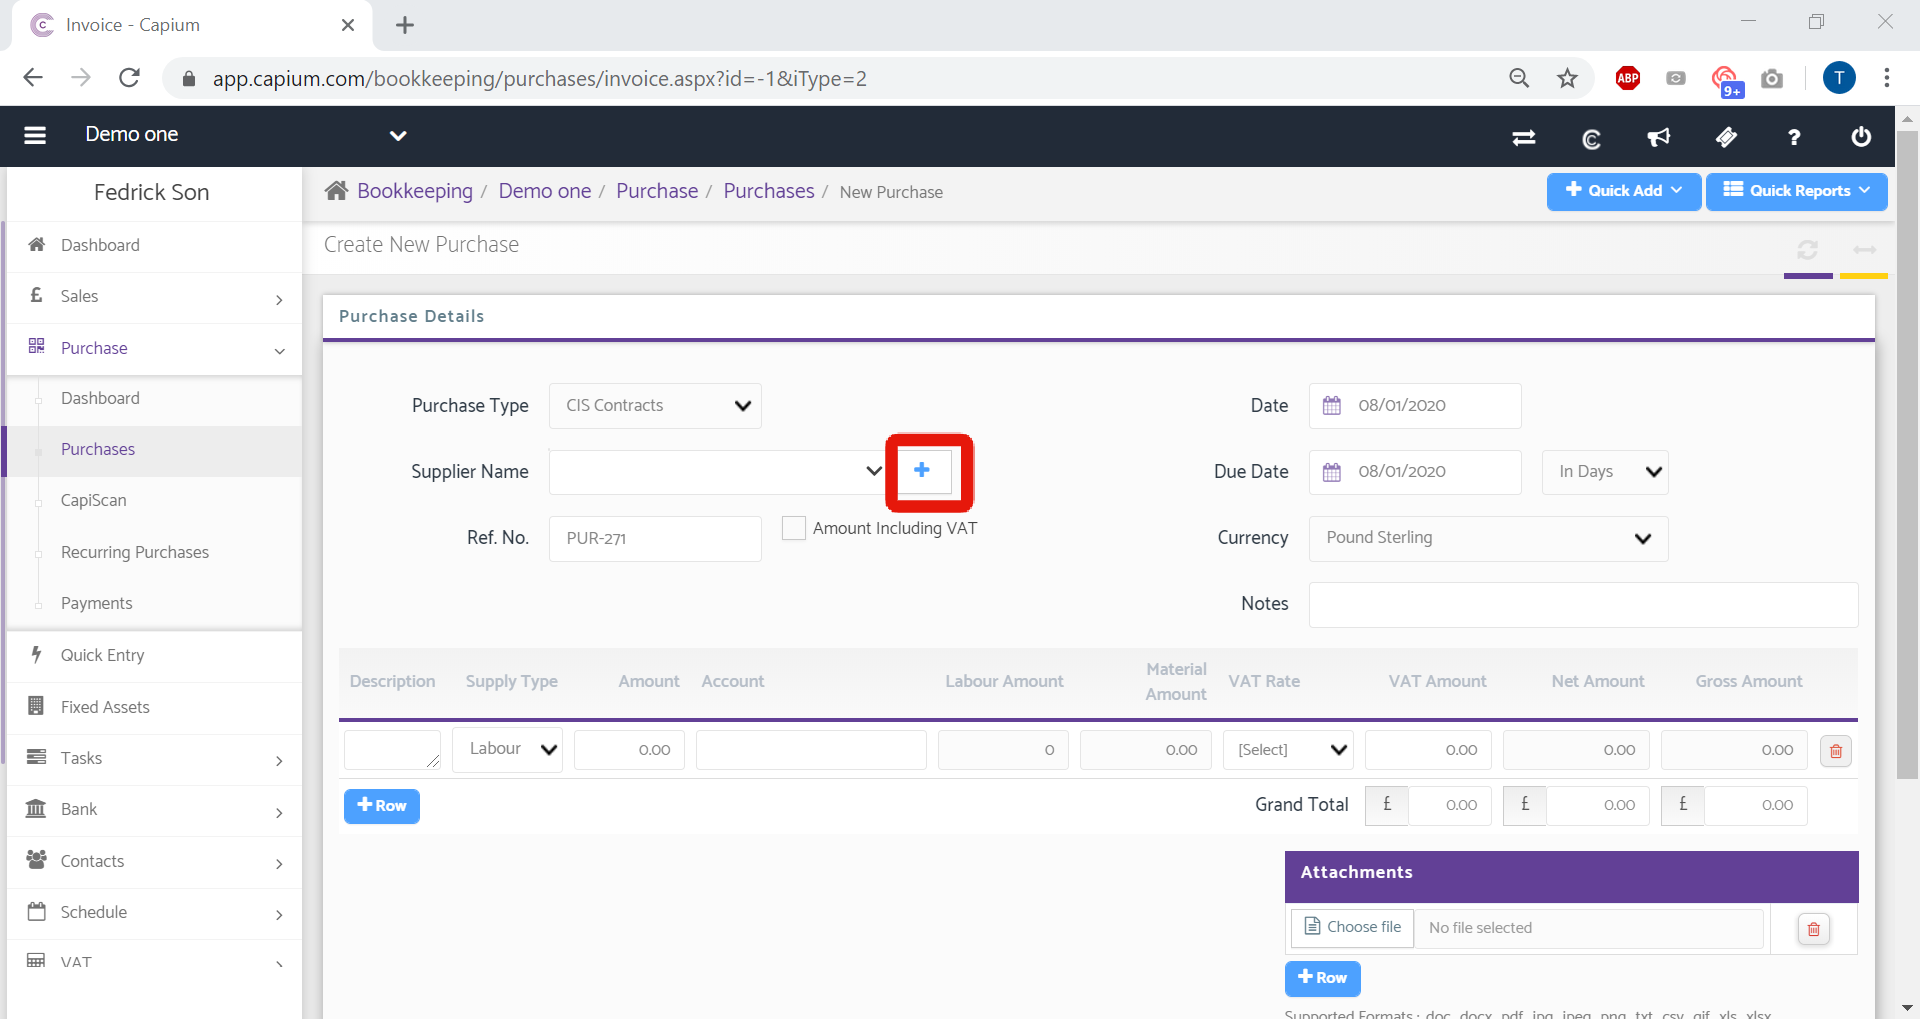Open the Quick Reports dropdown button
The image size is (1920, 1019).
[x=1797, y=191]
